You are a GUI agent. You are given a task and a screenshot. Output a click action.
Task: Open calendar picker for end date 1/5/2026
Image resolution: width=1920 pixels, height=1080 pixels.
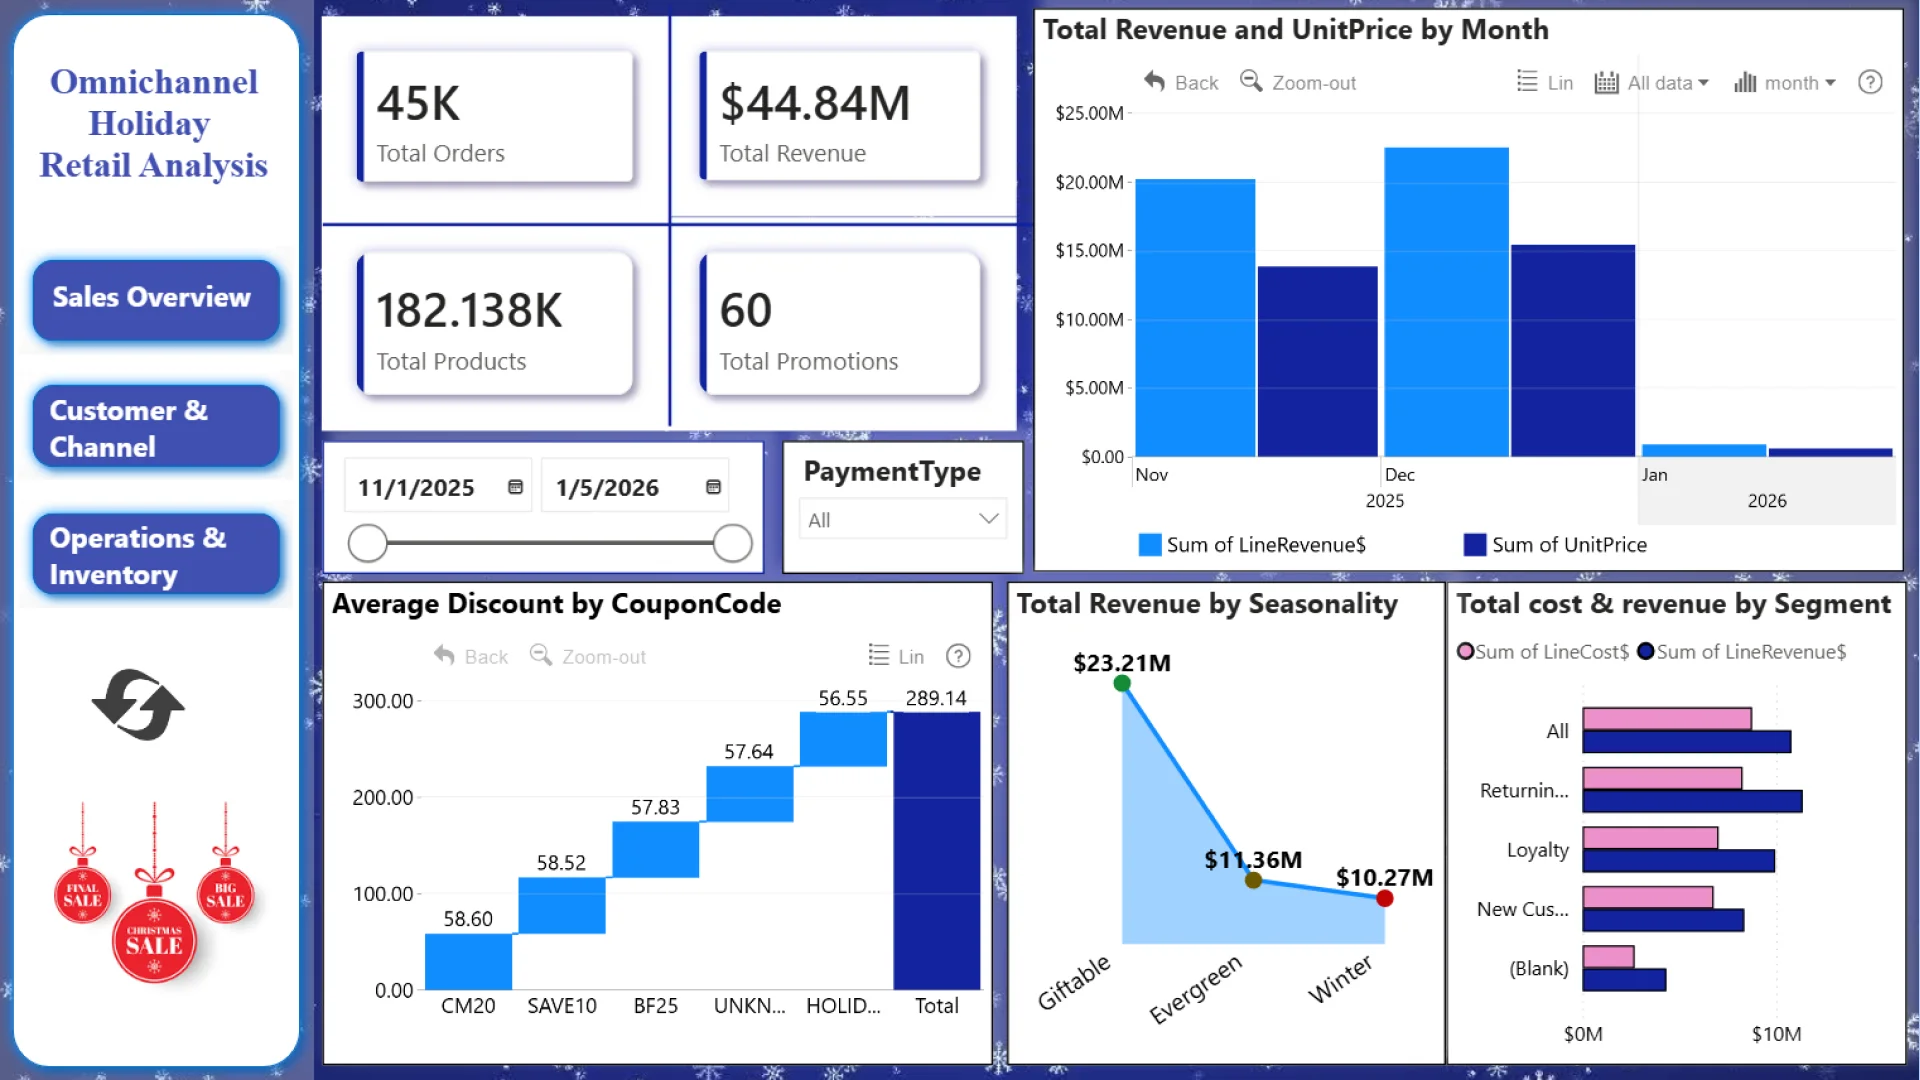[713, 487]
